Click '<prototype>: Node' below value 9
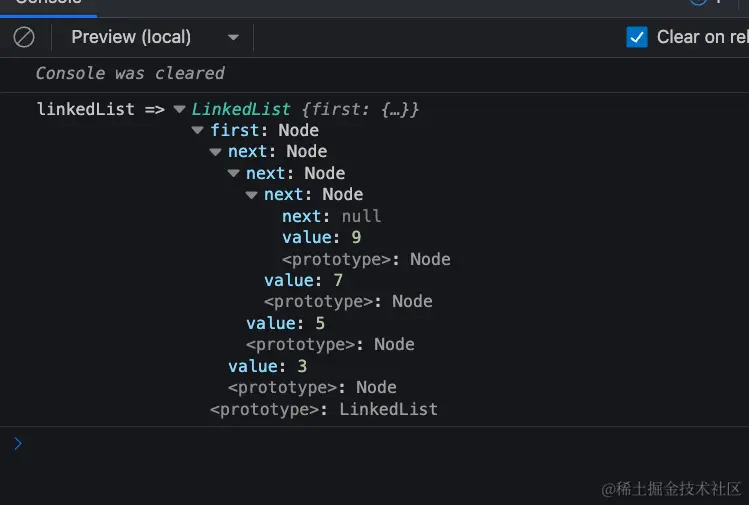Screen dimensions: 749x505 click(x=366, y=259)
